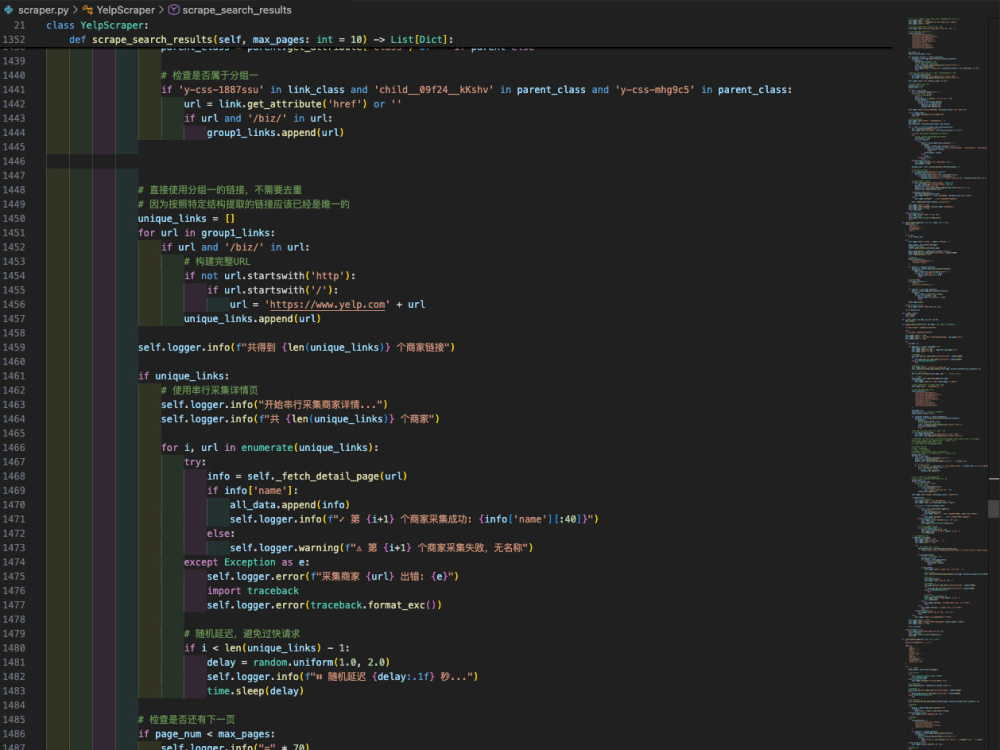The image size is (1000, 750).
Task: Click unique_links.append(url) statement
Action: (x=253, y=318)
